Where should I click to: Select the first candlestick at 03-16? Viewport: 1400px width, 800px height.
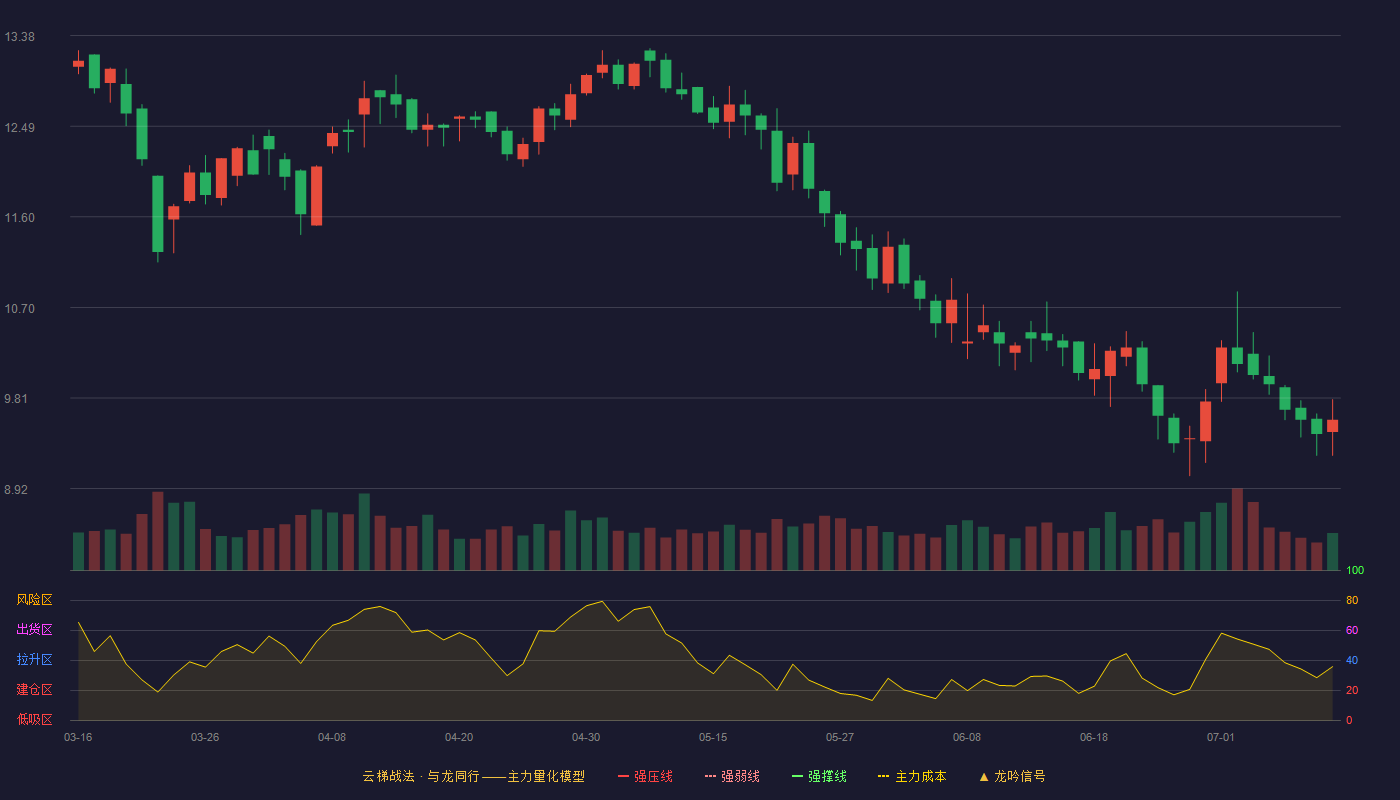point(78,62)
